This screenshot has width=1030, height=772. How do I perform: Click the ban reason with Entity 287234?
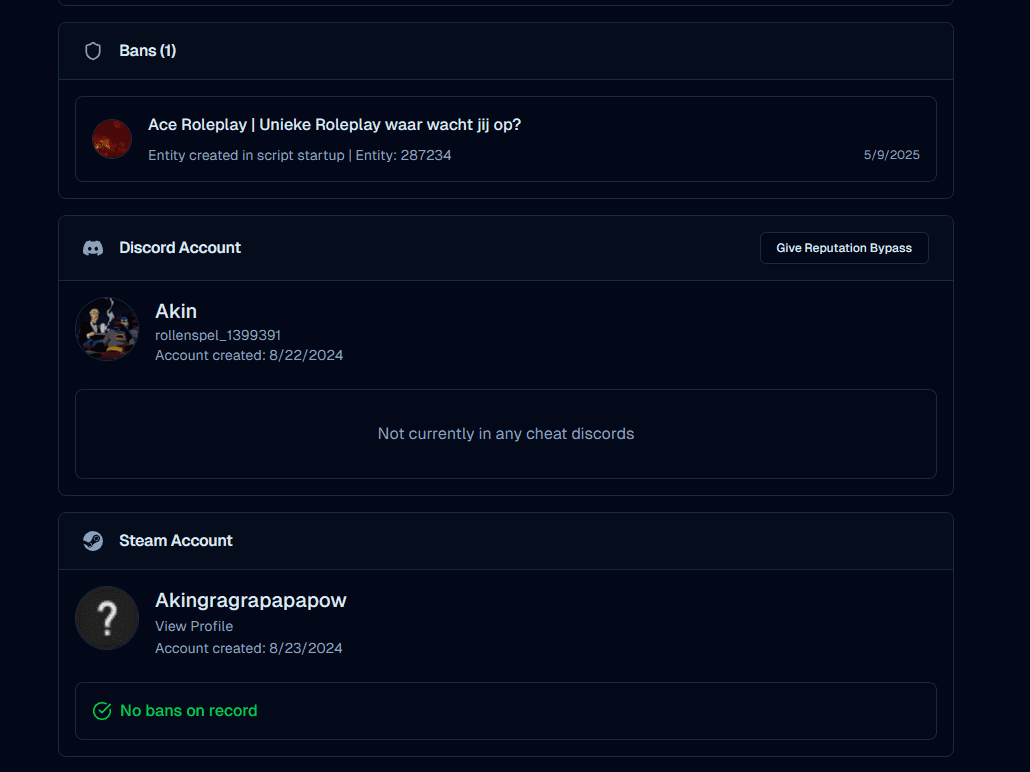click(x=299, y=155)
